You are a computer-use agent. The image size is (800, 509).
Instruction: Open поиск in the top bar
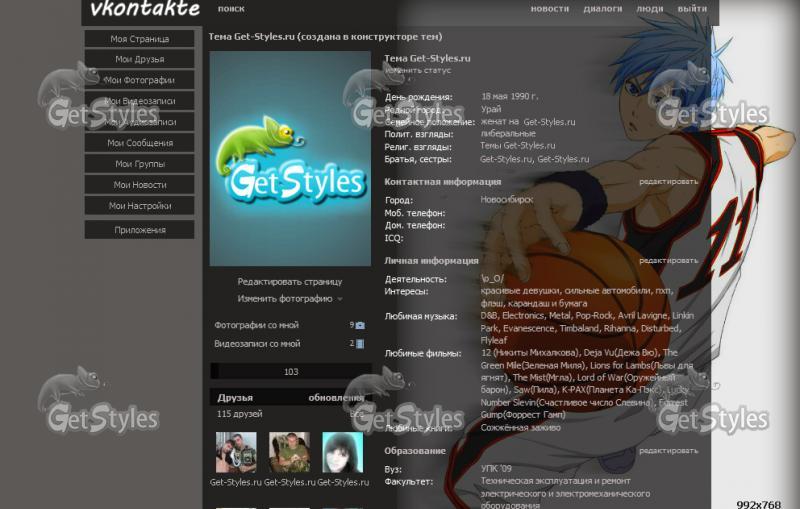tap(231, 9)
